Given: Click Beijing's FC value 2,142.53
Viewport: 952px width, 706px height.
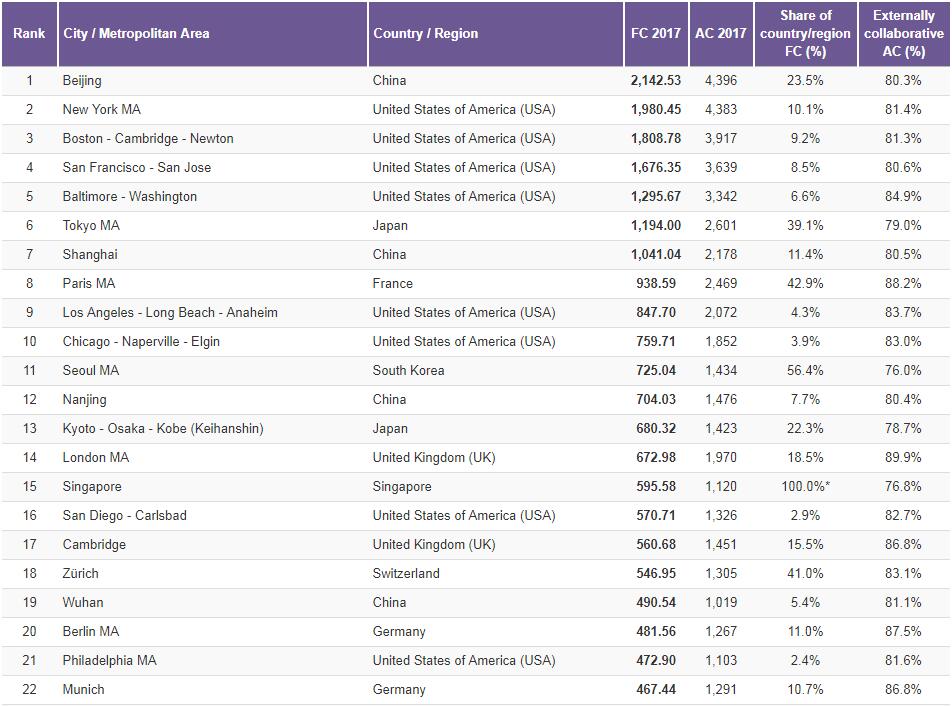Looking at the screenshot, I should (x=655, y=80).
